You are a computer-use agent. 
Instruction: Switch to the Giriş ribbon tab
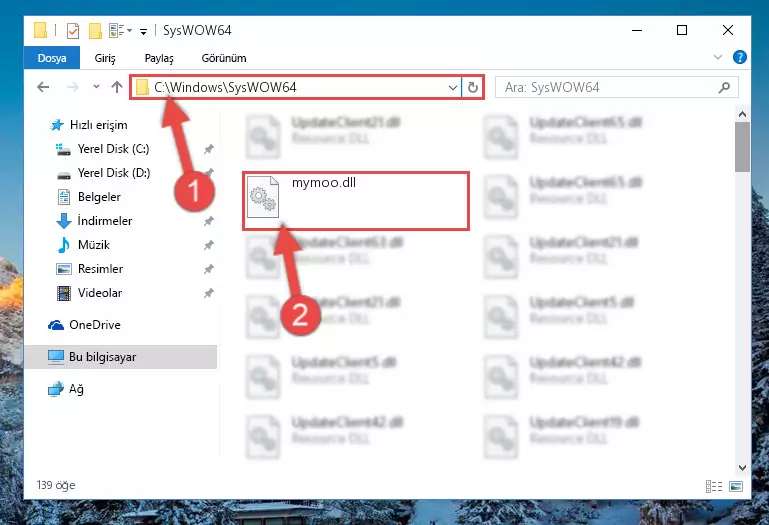pyautogui.click(x=105, y=58)
